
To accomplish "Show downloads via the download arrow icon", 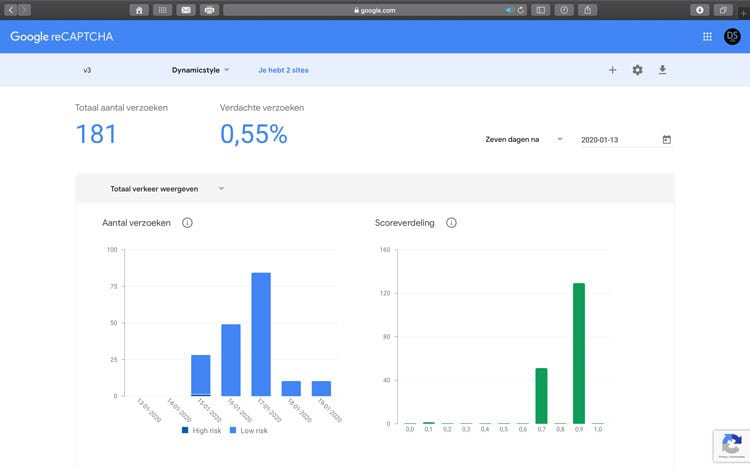I will (700, 10).
